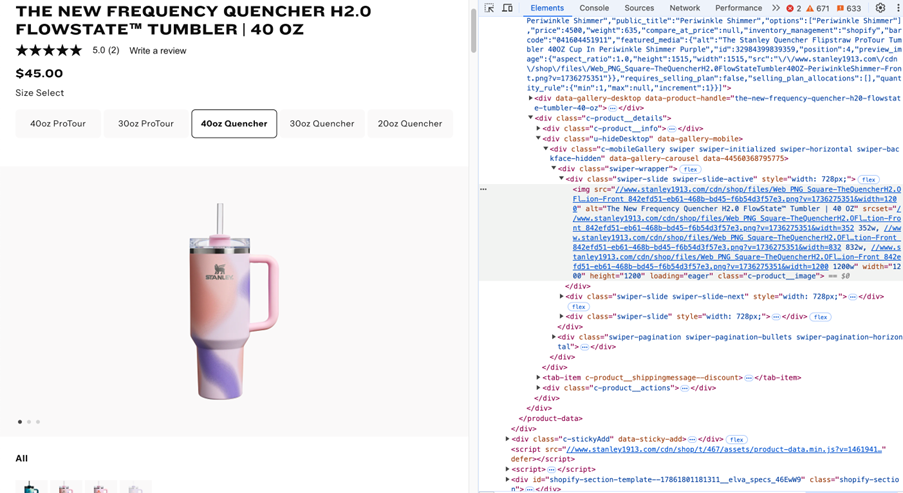This screenshot has width=903, height=493.
Task: Open the product-data.min.js script link
Action: (x=724, y=449)
